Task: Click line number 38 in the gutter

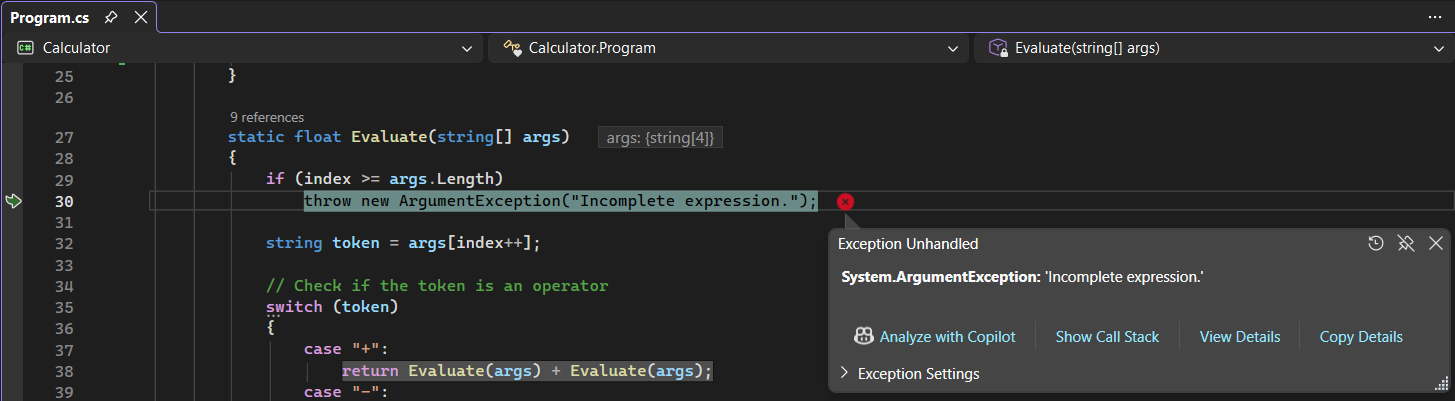Action: click(x=63, y=371)
